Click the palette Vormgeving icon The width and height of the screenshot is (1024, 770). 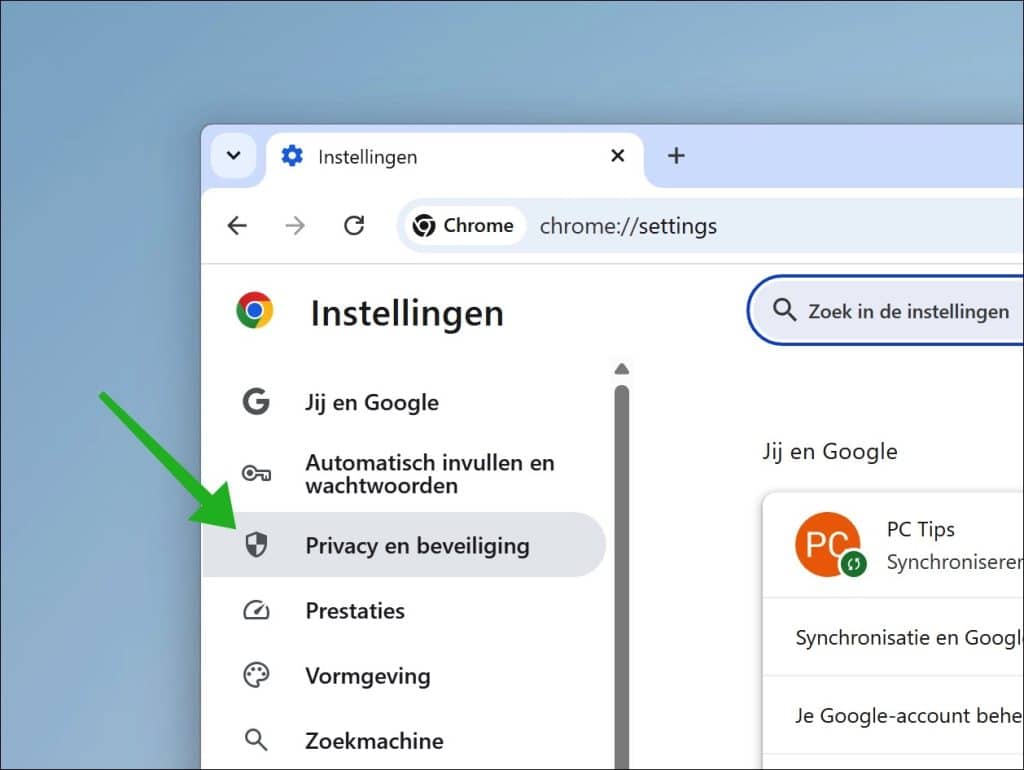click(x=256, y=675)
